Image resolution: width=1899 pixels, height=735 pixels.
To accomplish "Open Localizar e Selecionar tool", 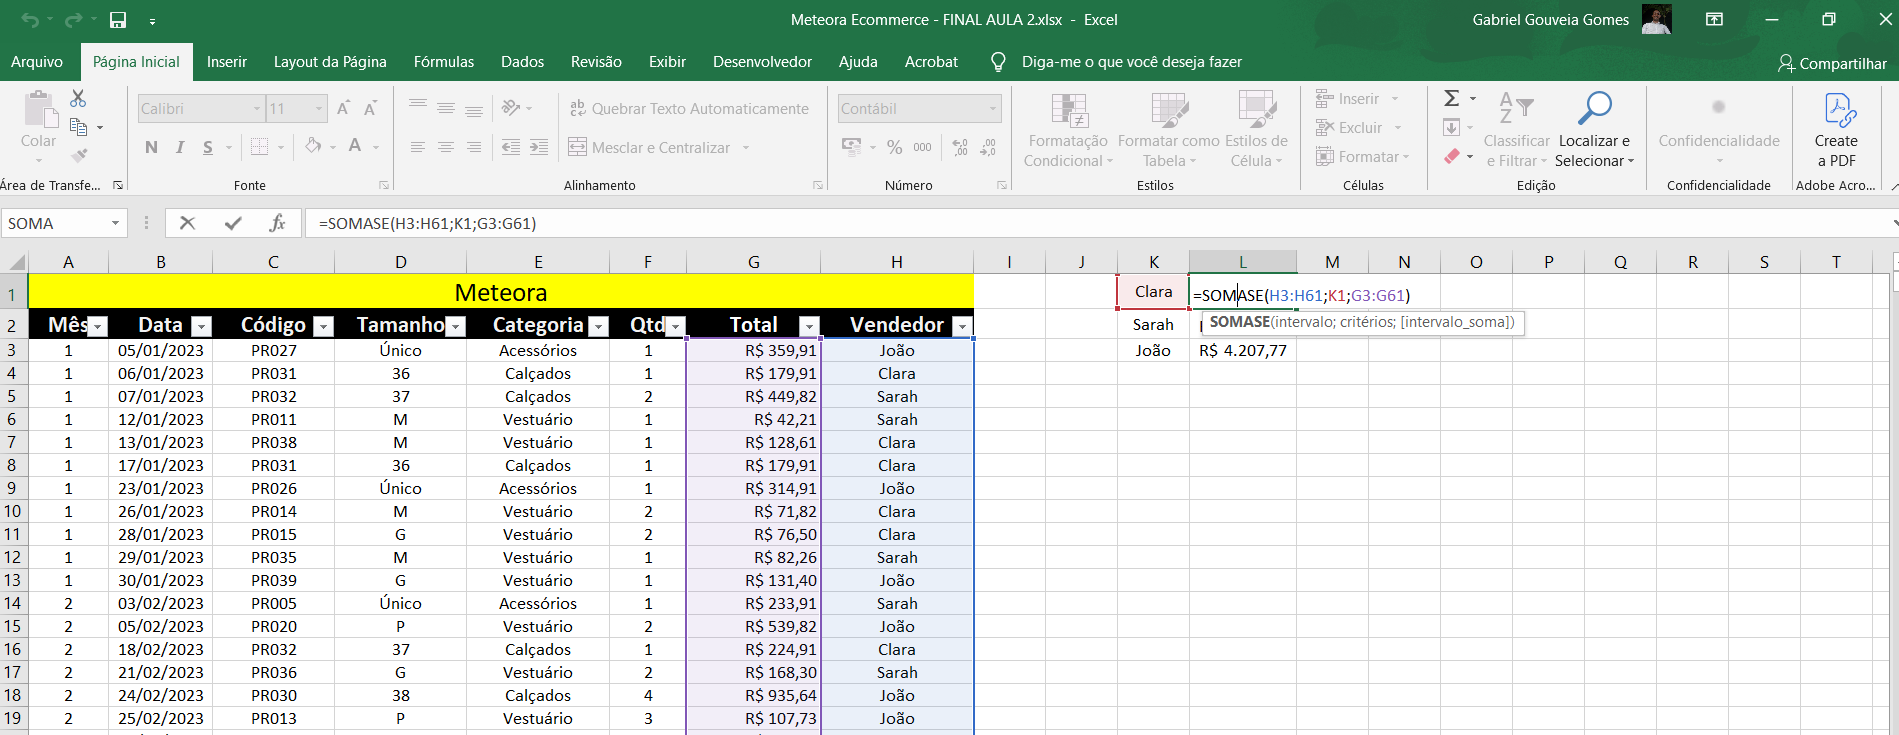I will 1594,130.
